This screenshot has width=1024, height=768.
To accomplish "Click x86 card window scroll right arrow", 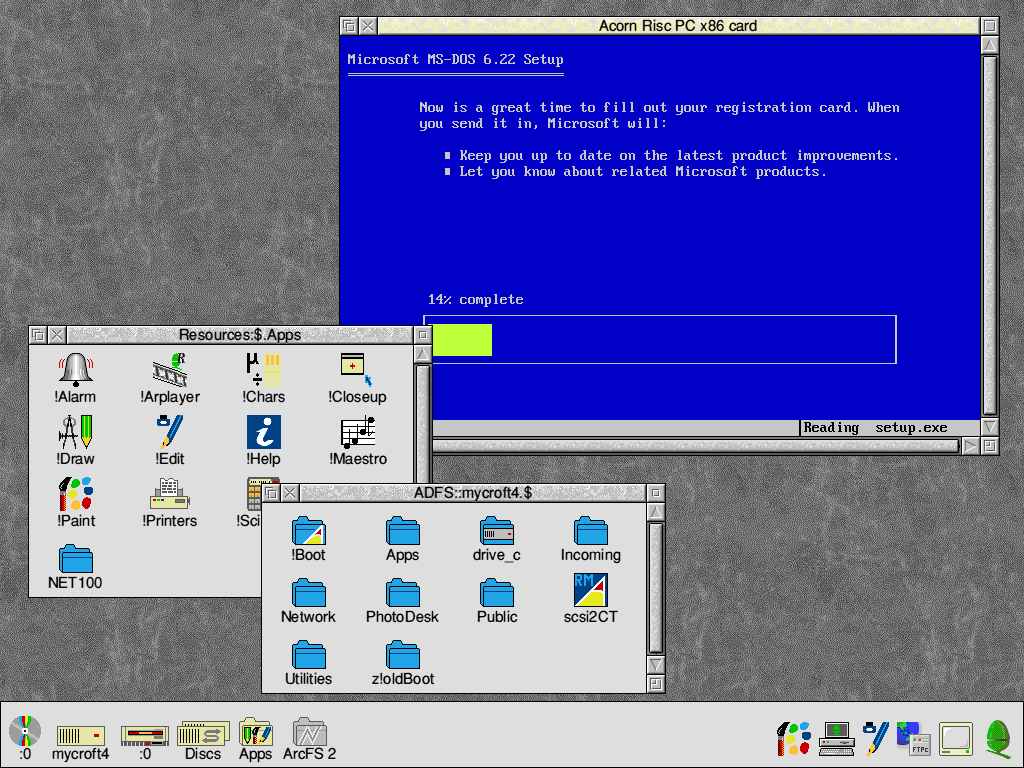I will click(x=970, y=446).
